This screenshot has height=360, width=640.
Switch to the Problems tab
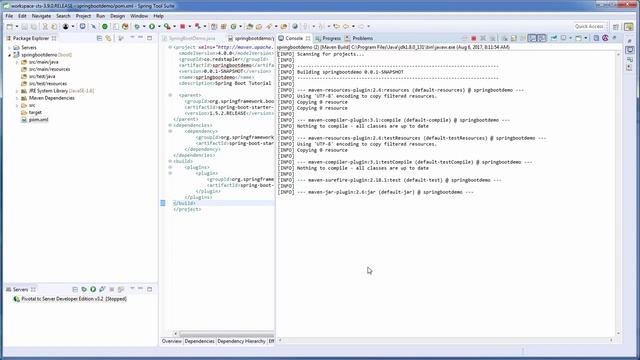tap(359, 38)
